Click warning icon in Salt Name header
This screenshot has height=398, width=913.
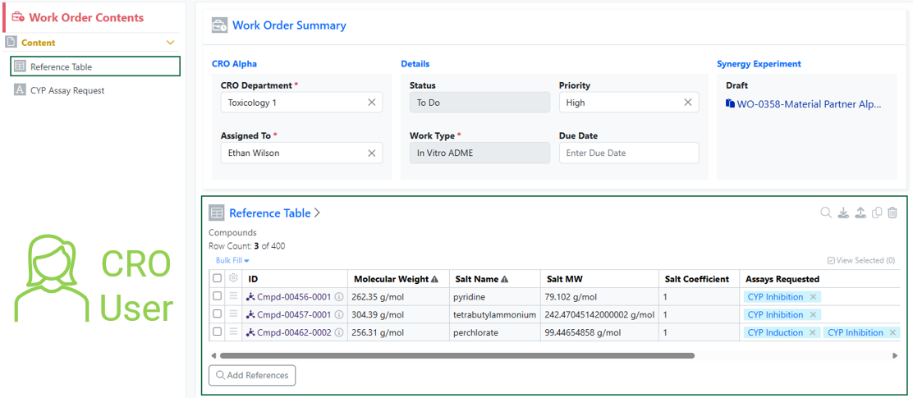pos(504,279)
